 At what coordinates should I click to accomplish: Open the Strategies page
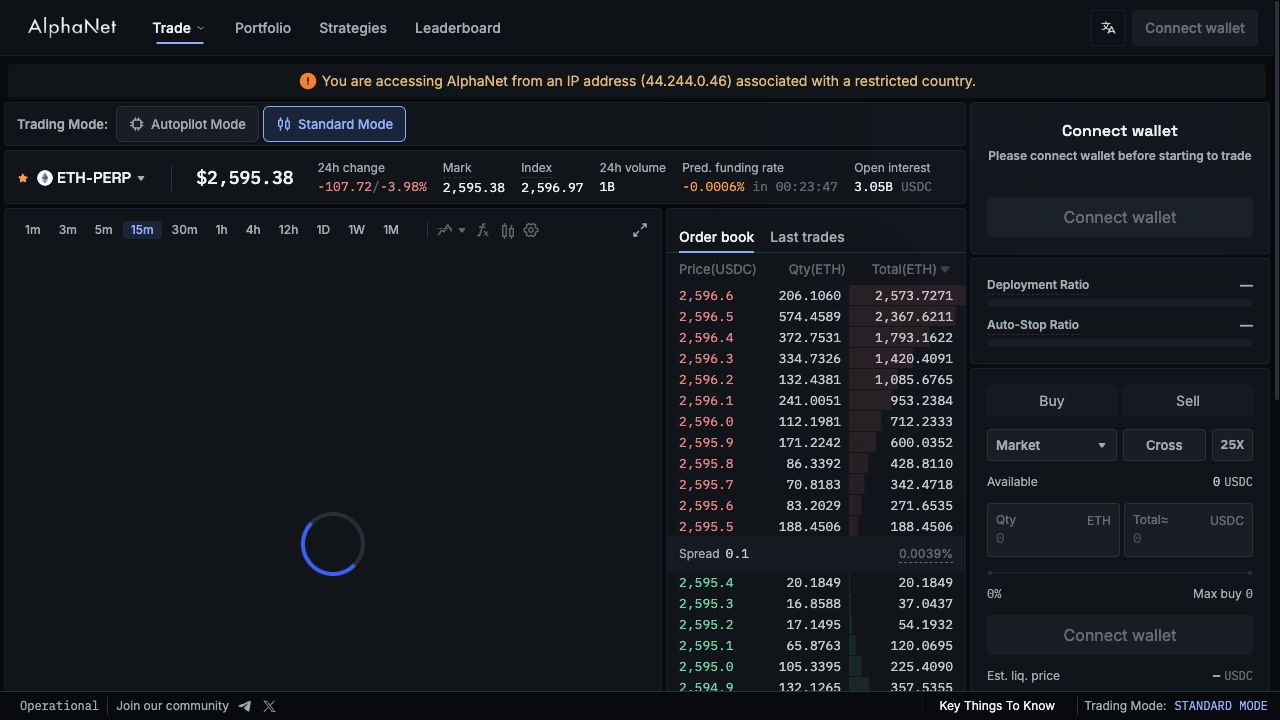click(x=353, y=28)
